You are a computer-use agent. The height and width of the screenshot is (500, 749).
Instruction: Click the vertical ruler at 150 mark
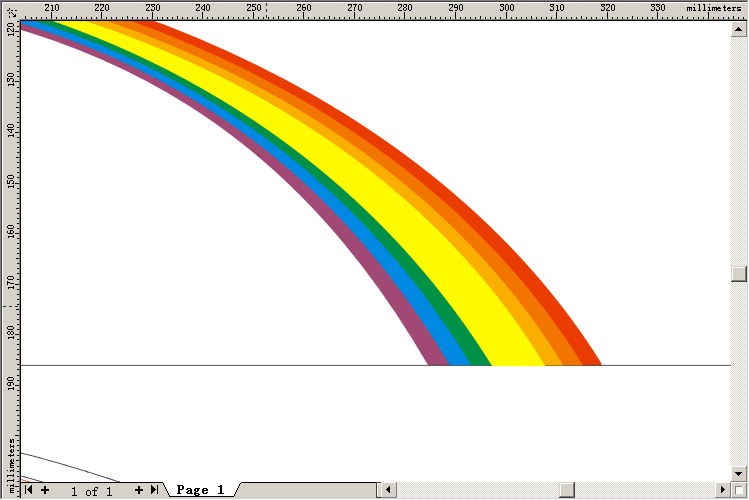pyautogui.click(x=11, y=181)
